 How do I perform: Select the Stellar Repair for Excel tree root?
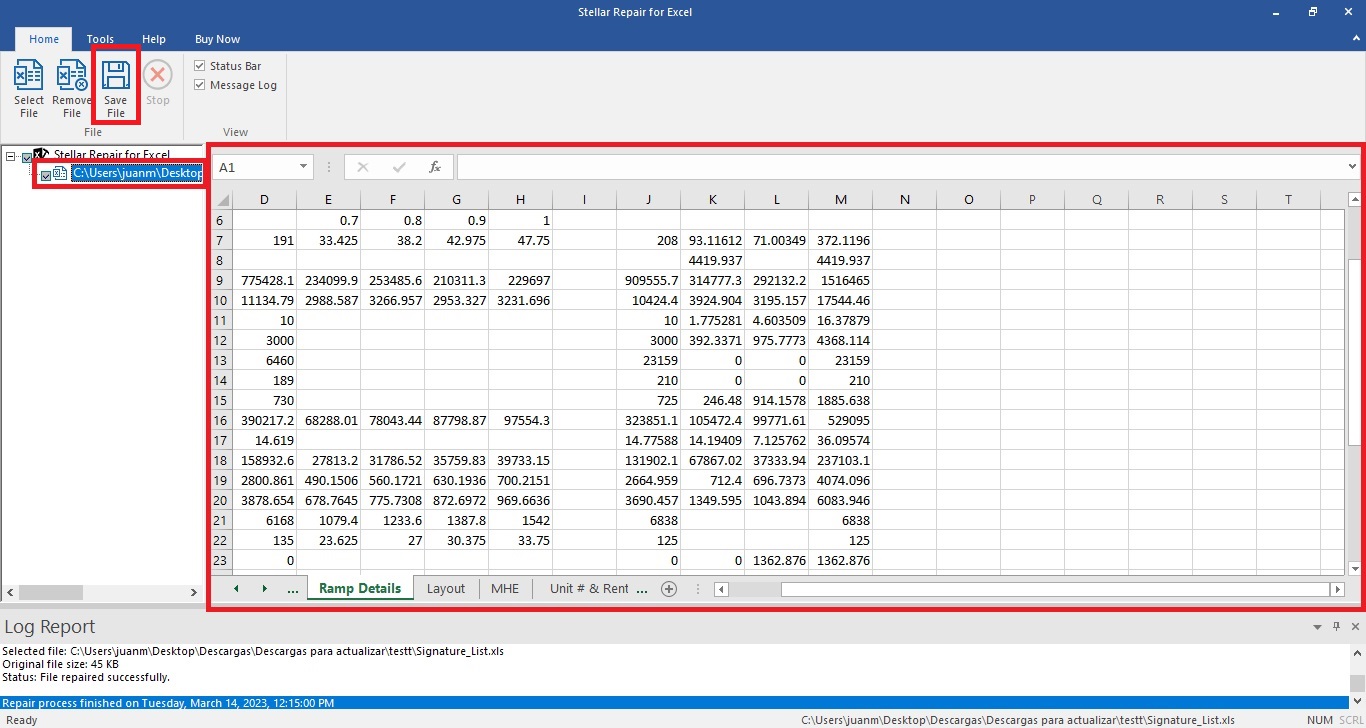[111, 155]
